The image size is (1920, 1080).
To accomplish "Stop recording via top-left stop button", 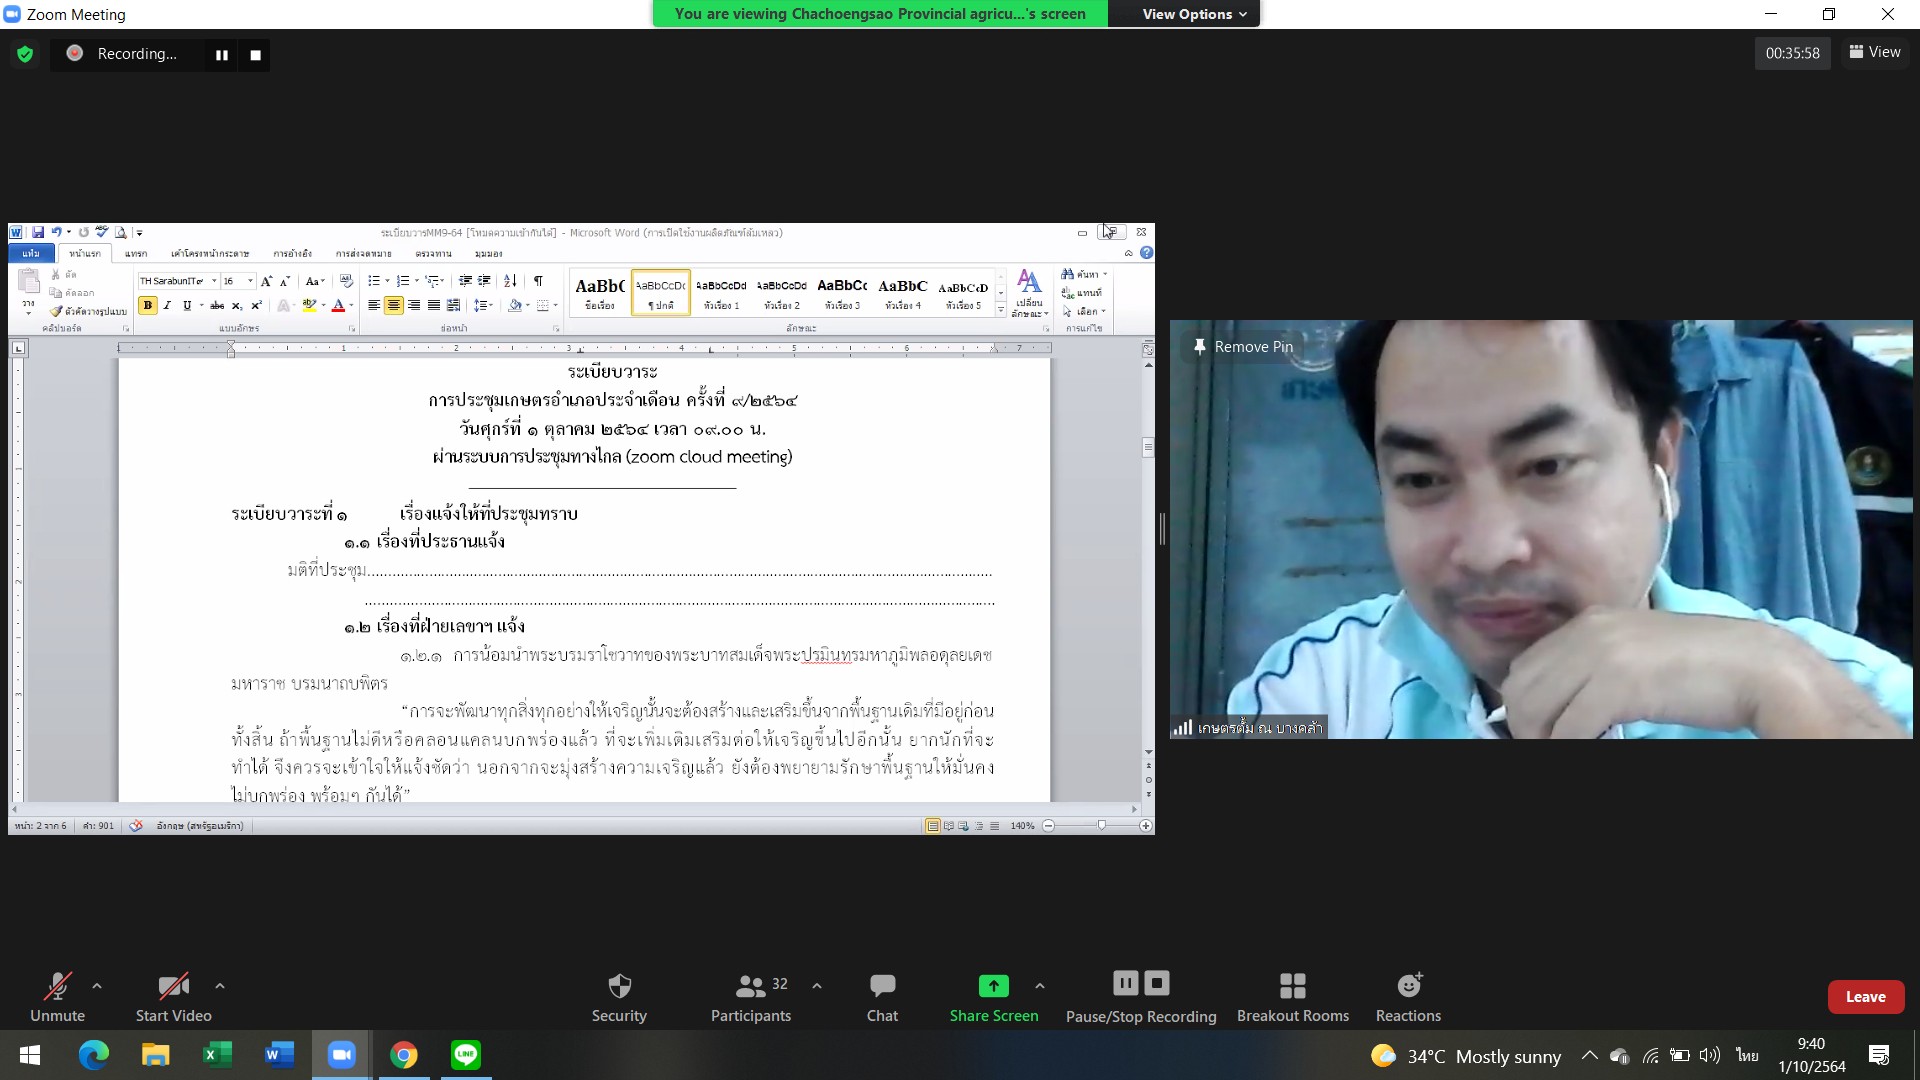I will 255,55.
